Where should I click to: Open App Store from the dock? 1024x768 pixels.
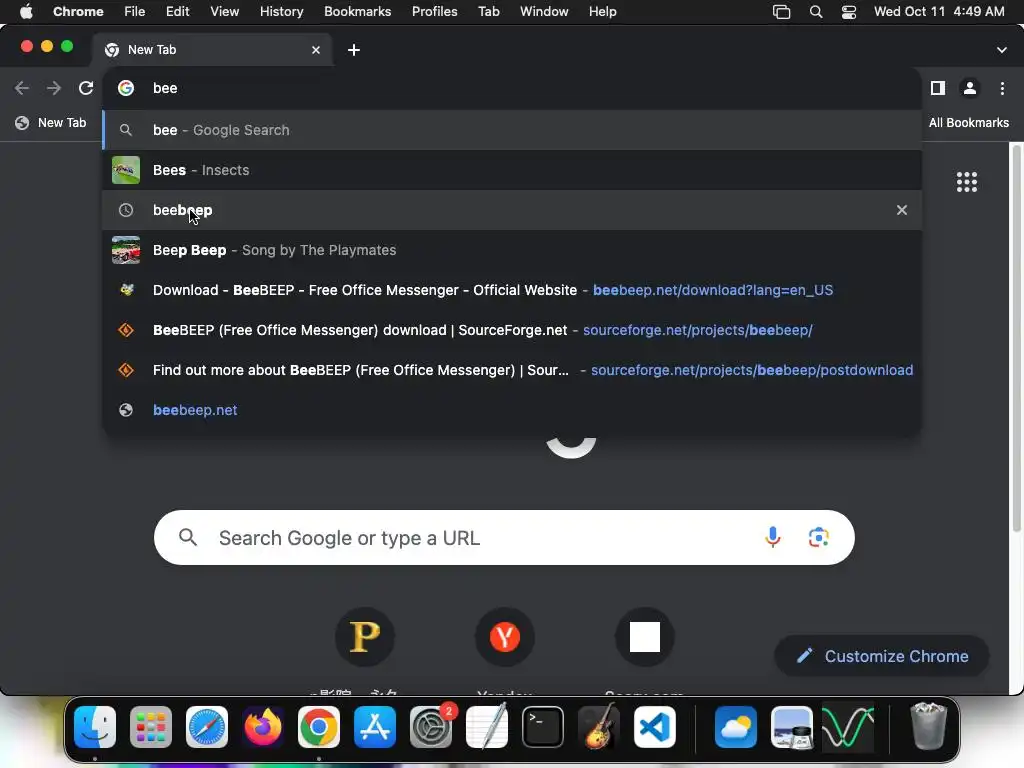click(x=375, y=727)
